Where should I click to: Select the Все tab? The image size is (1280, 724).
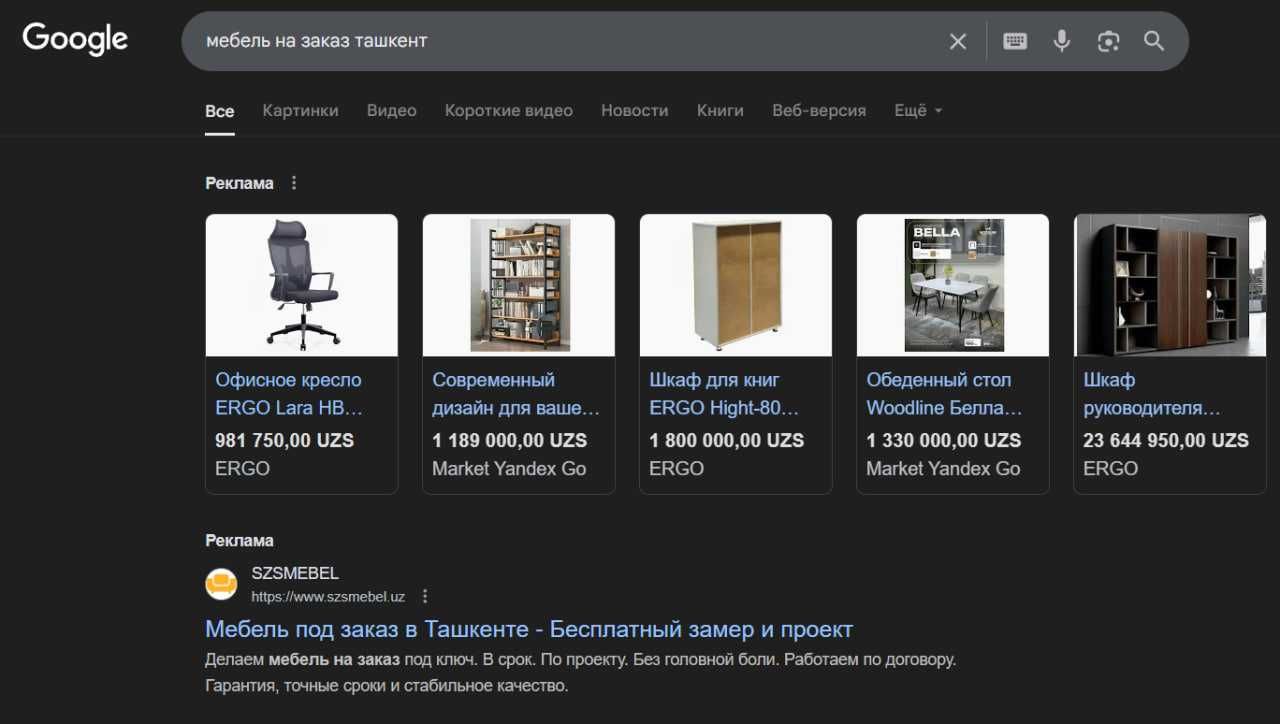[220, 111]
